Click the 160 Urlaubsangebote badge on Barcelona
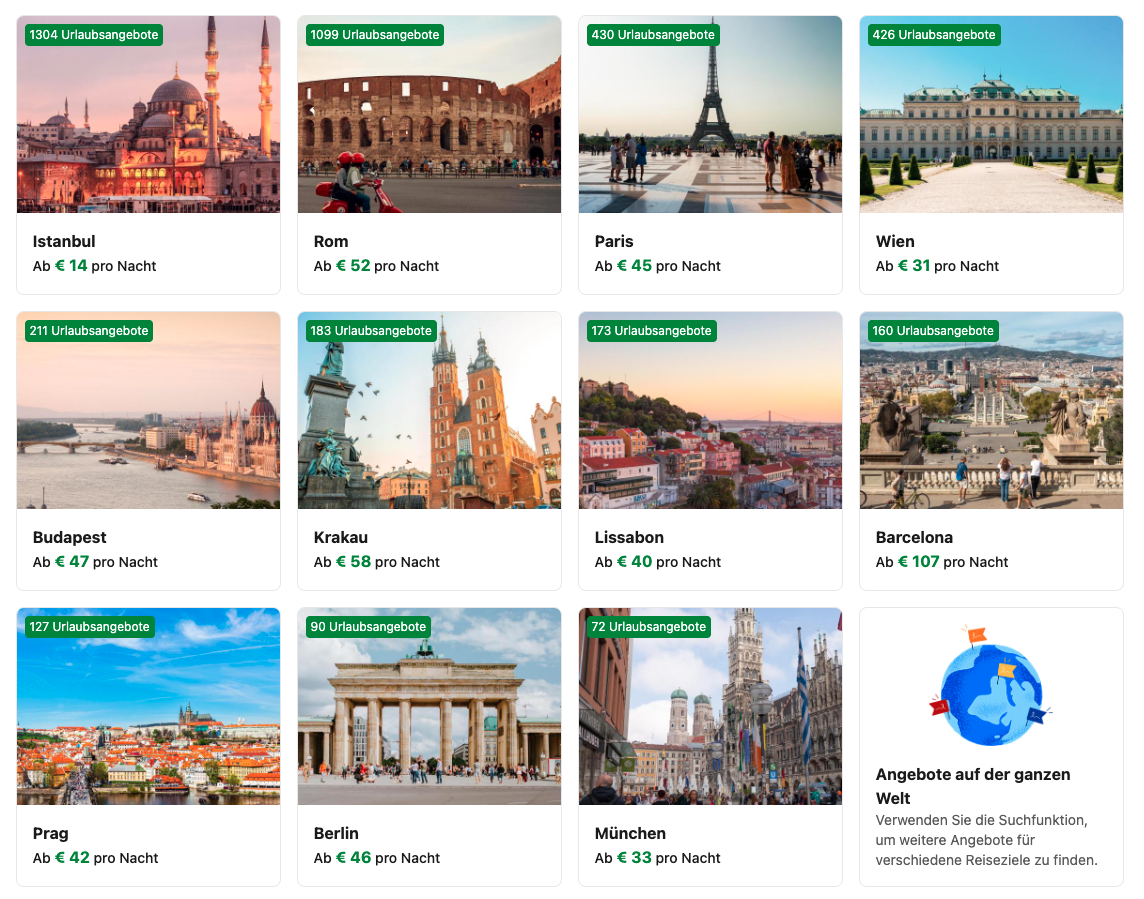Image resolution: width=1144 pixels, height=899 pixels. click(x=933, y=331)
